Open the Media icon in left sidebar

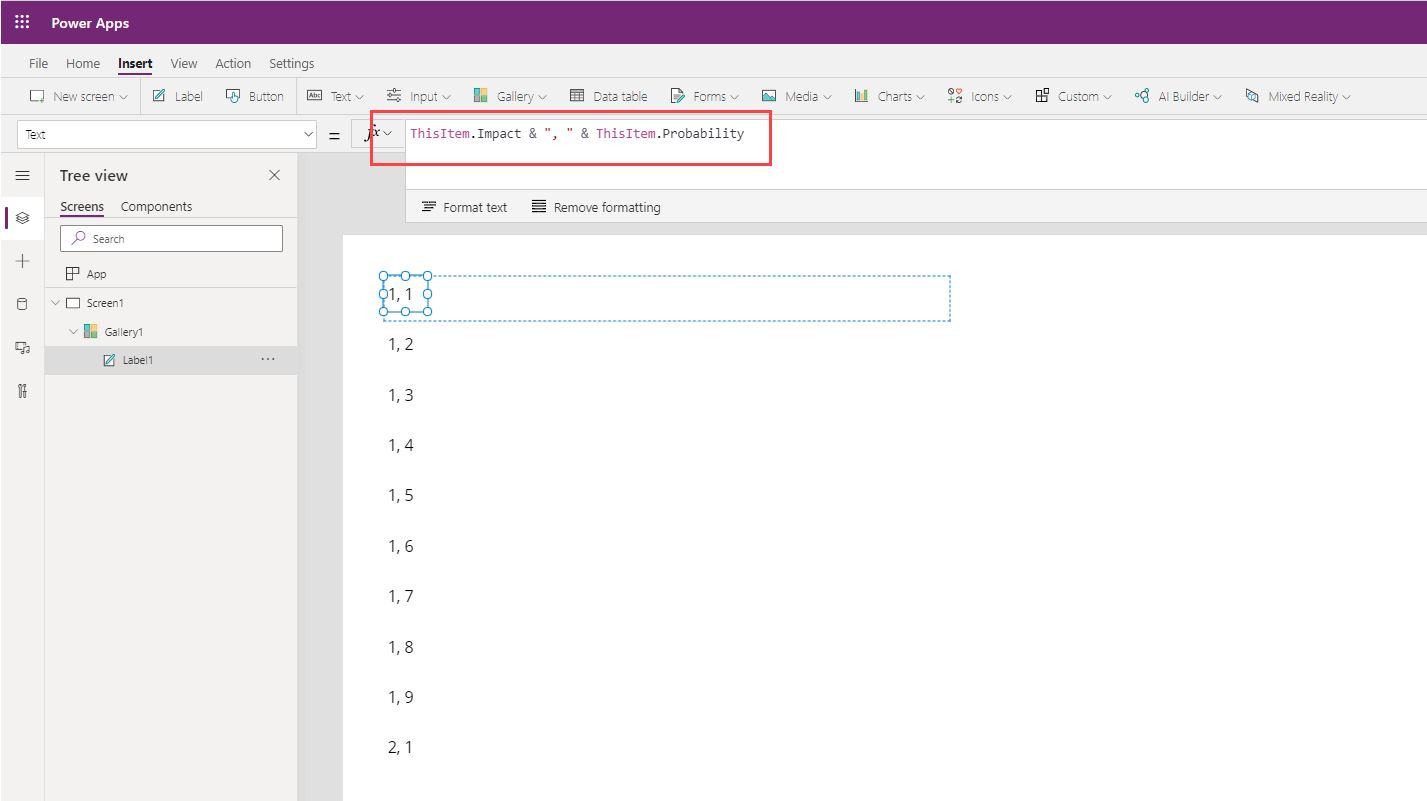pos(22,347)
